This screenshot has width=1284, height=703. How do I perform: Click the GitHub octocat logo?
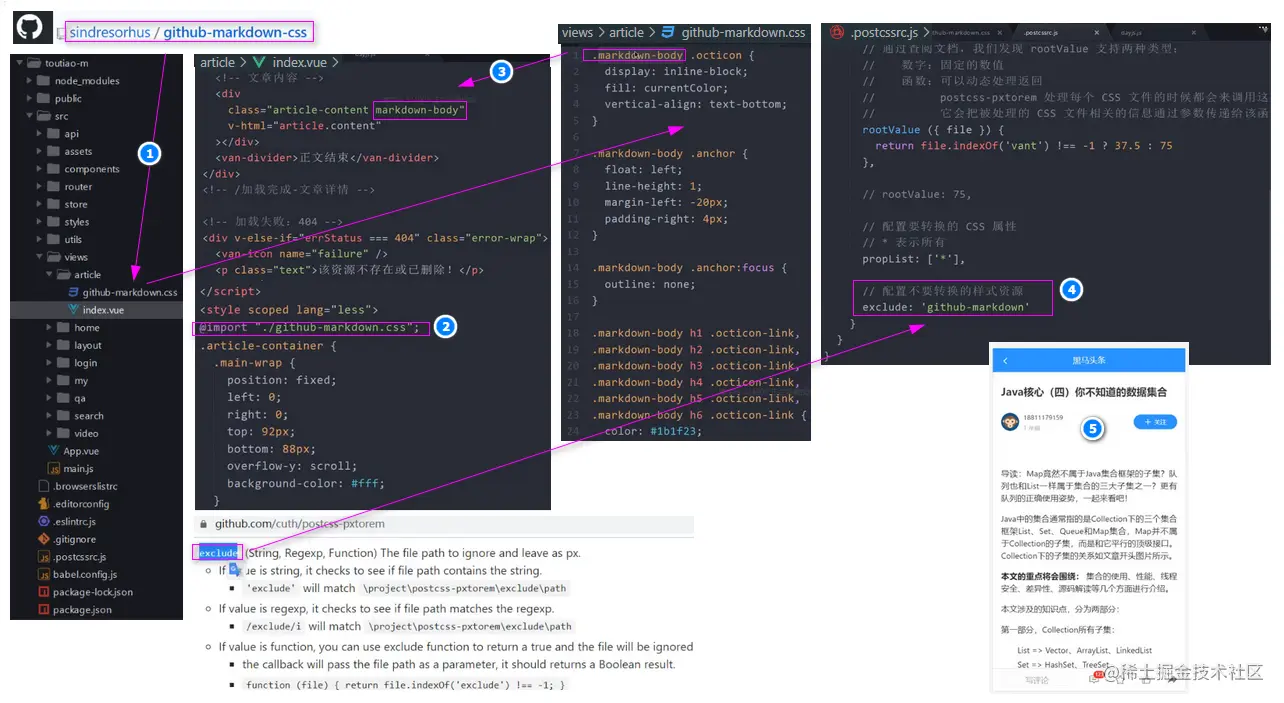click(x=28, y=28)
